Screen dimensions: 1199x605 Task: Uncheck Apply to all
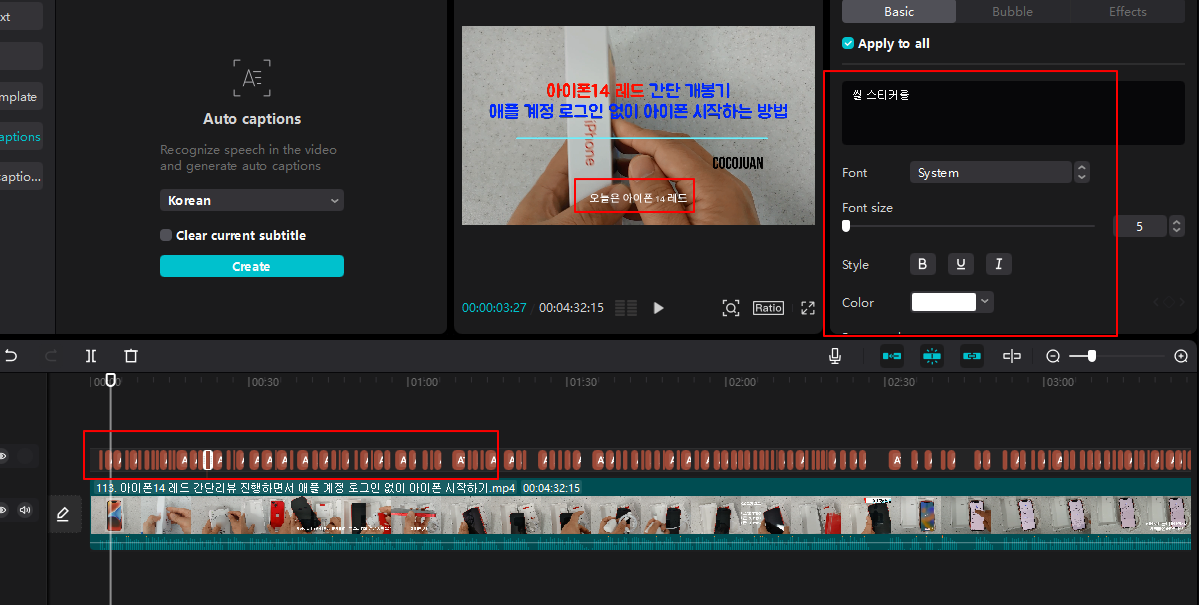(x=848, y=44)
